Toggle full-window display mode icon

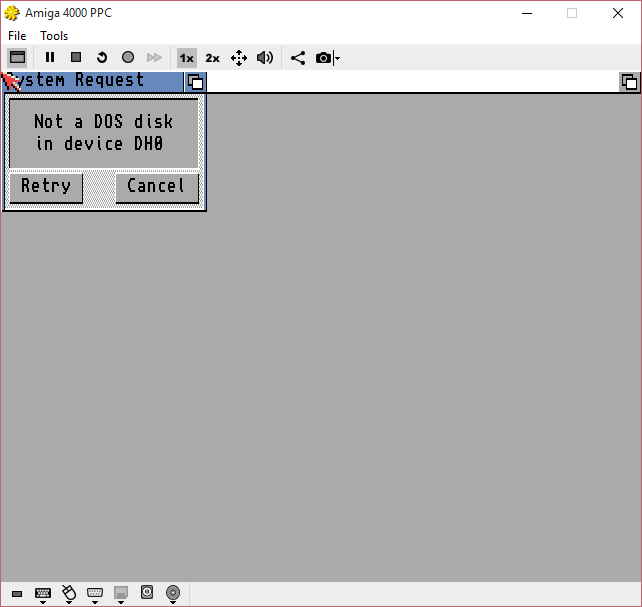[17, 57]
